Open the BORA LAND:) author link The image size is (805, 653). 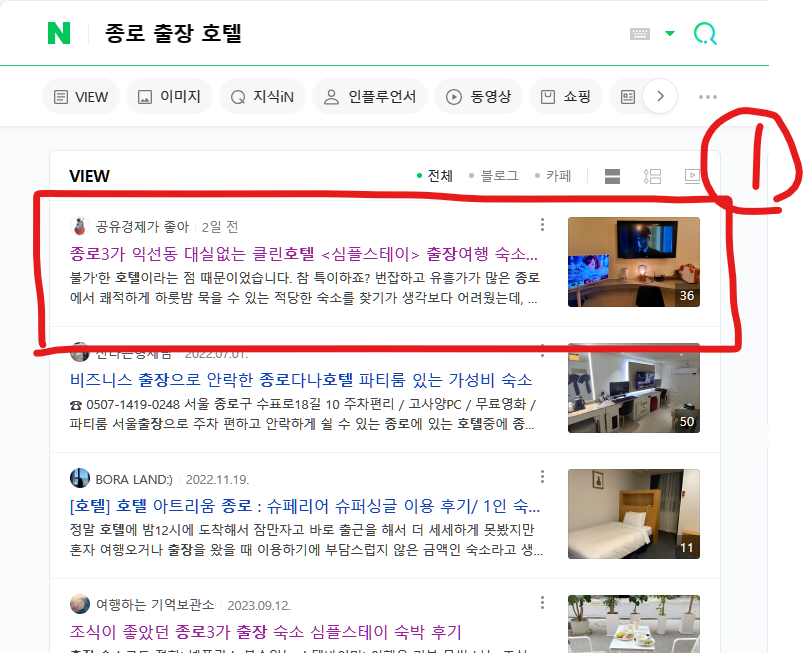click(x=134, y=479)
